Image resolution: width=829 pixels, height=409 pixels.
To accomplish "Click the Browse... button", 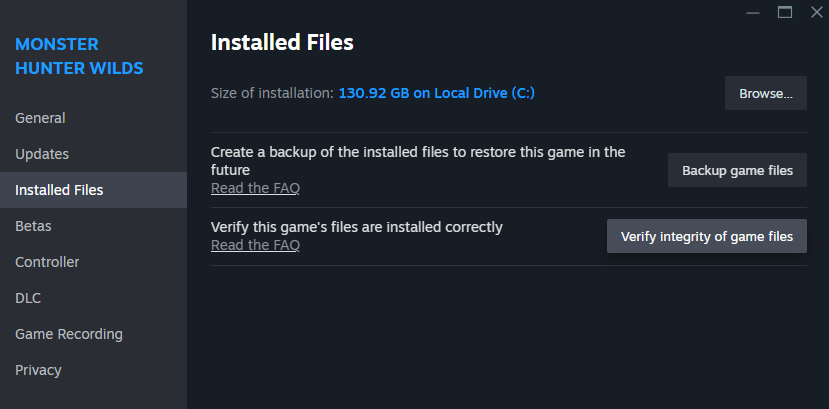I will click(765, 93).
